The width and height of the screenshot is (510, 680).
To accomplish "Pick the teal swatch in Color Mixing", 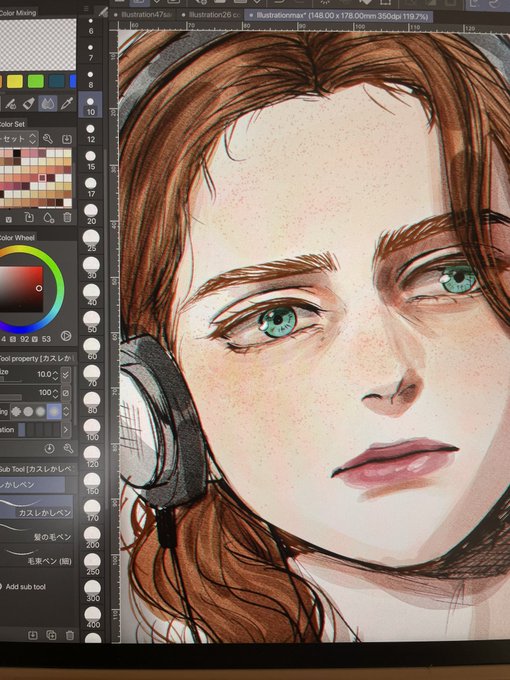I will coord(57,81).
